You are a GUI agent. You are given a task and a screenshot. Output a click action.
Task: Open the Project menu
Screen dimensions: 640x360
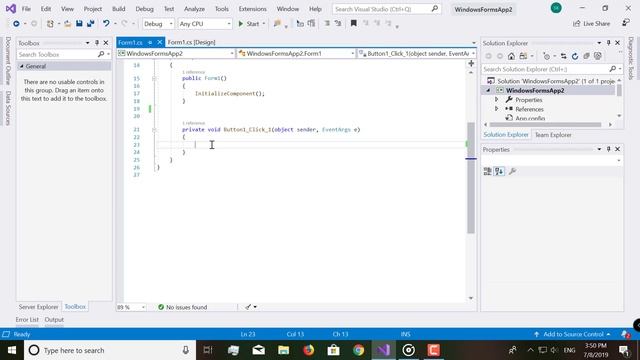click(x=93, y=9)
